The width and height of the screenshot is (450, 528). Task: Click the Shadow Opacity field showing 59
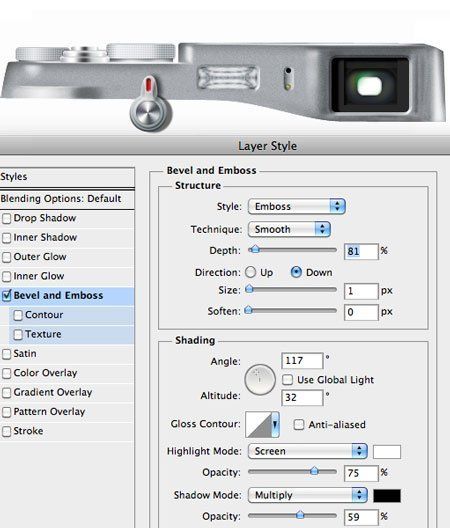[361, 517]
